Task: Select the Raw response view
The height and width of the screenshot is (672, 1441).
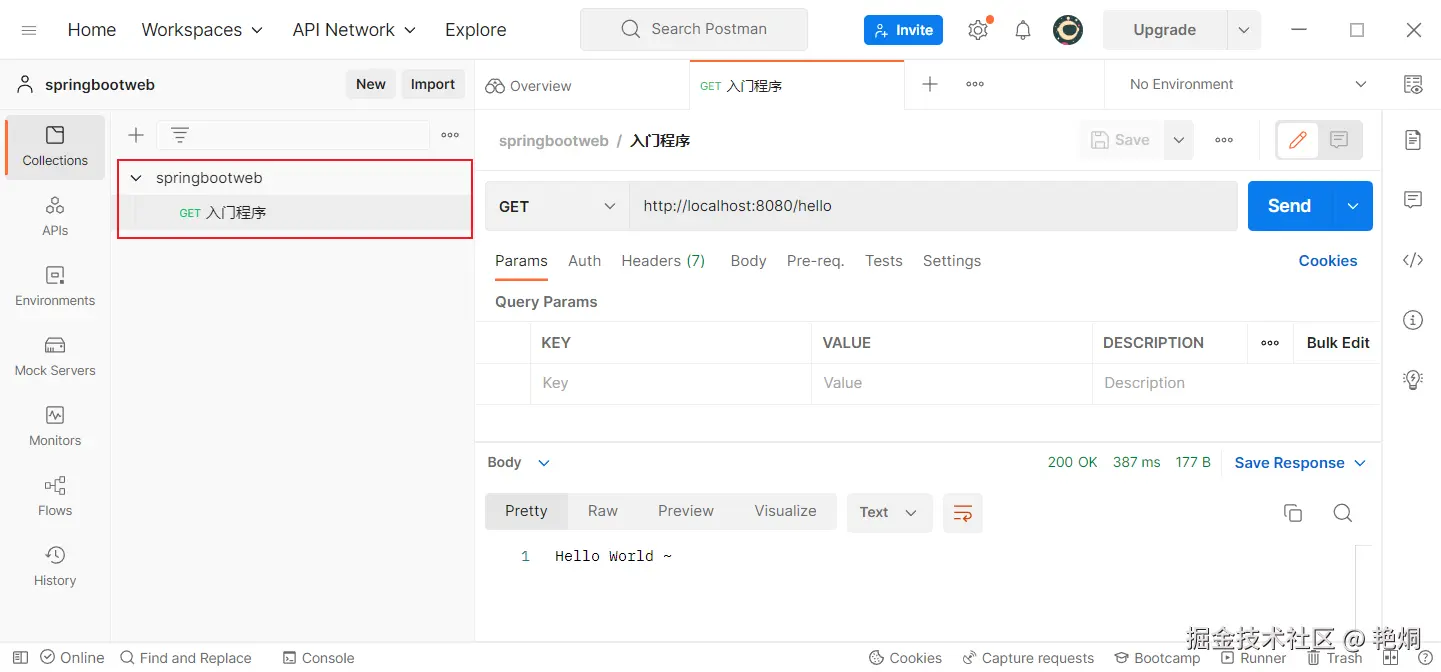Action: 603,511
